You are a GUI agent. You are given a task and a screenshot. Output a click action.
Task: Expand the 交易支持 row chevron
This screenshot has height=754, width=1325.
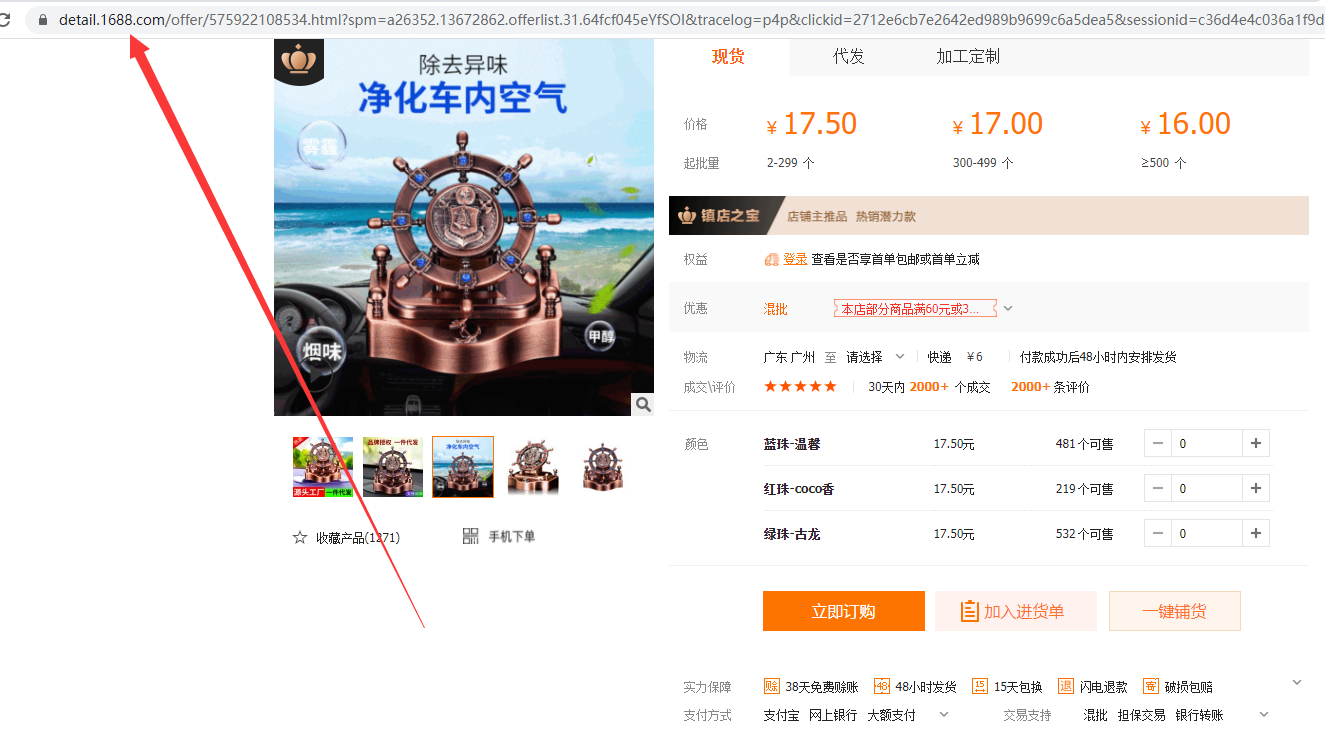[1264, 714]
